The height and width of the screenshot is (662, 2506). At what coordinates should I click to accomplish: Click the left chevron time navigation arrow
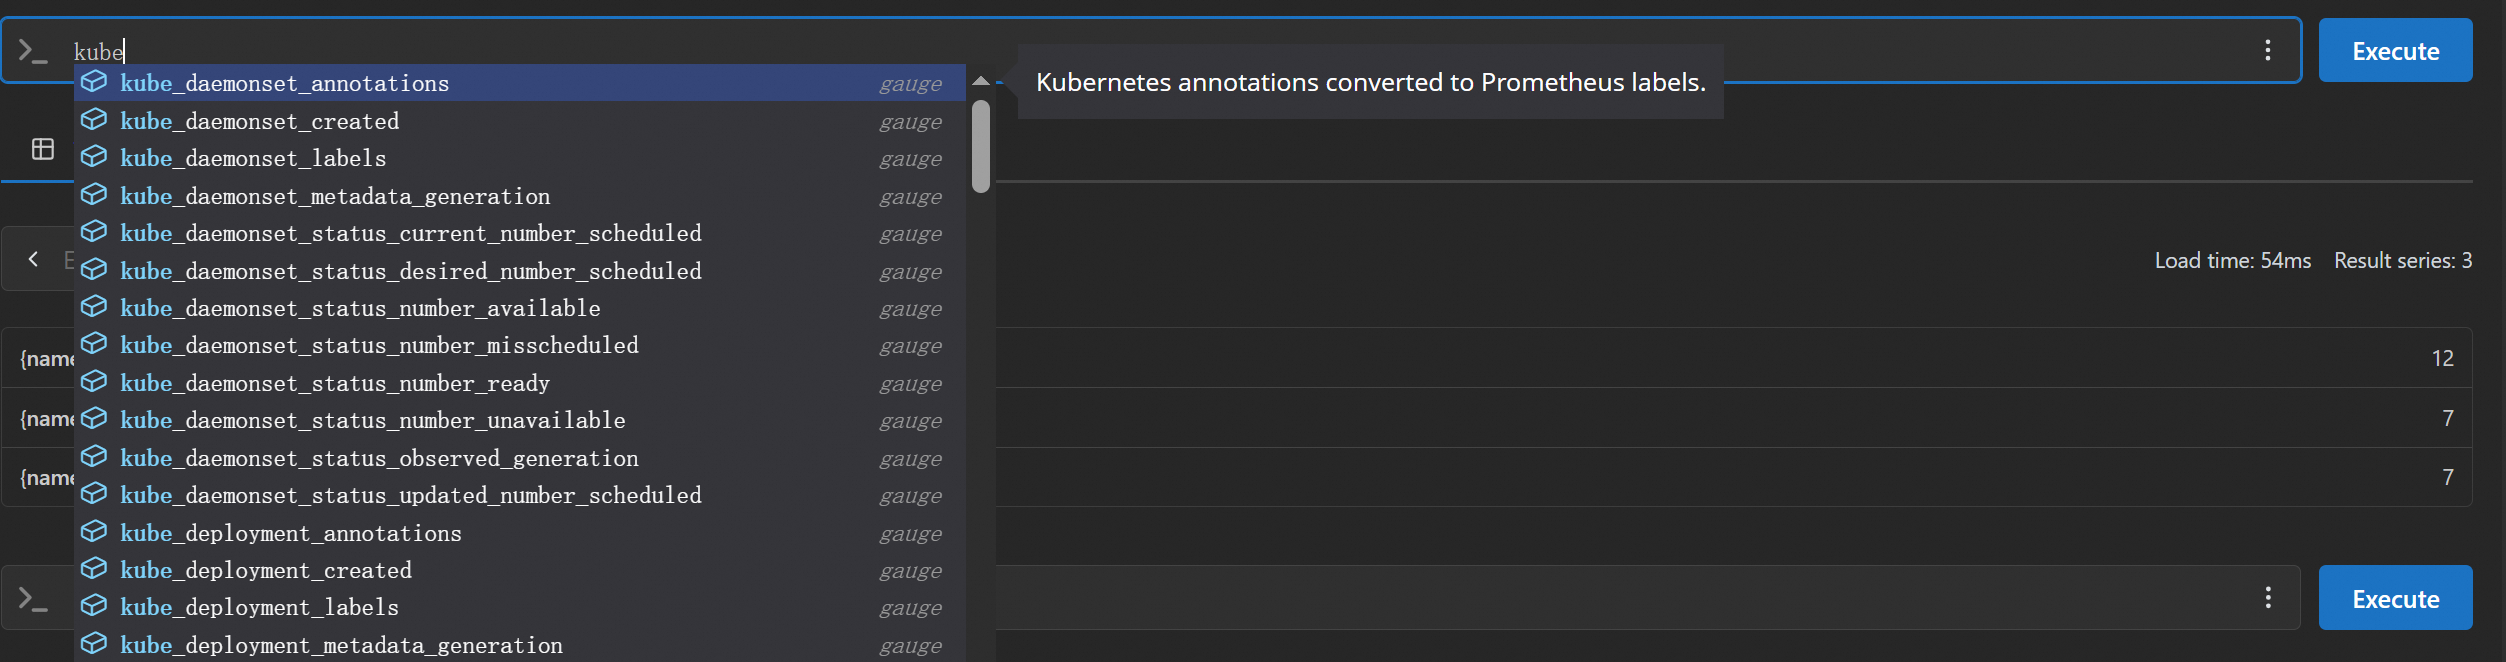33,259
